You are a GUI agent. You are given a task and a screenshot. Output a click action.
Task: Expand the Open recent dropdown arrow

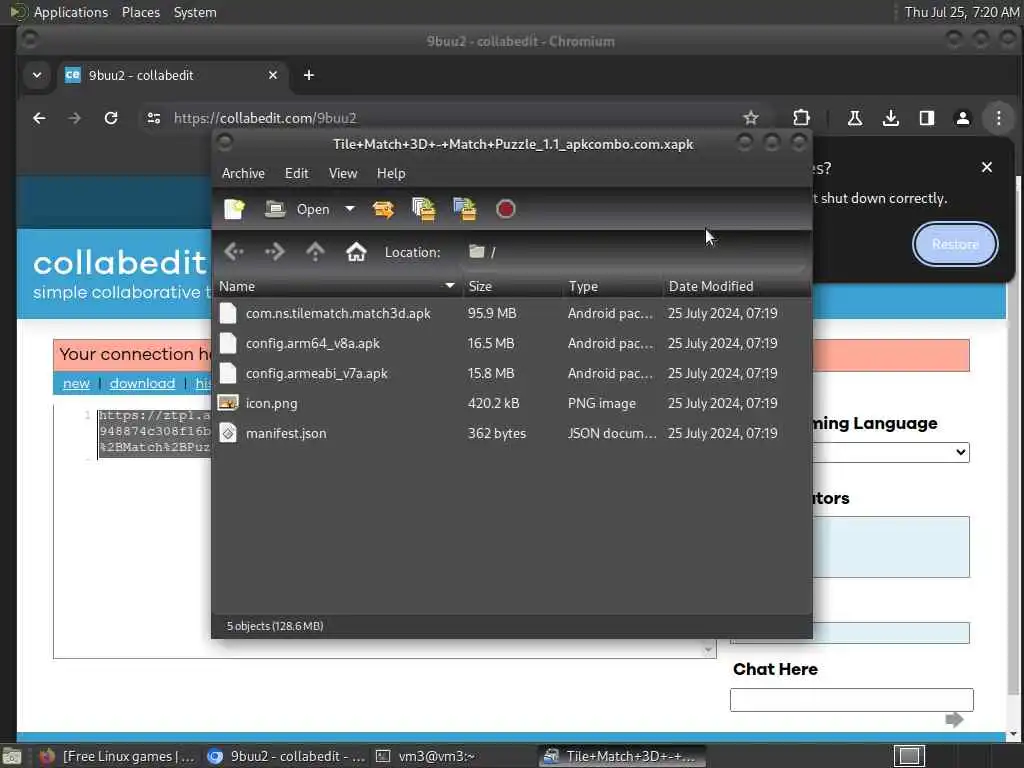point(350,209)
